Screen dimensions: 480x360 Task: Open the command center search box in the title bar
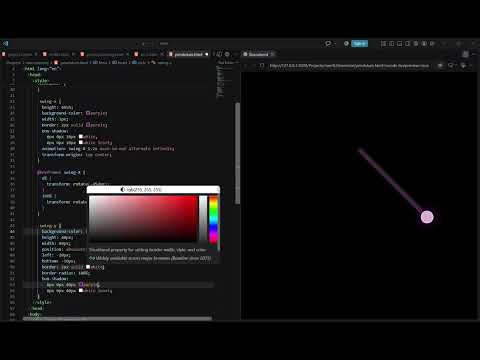click(x=163, y=43)
